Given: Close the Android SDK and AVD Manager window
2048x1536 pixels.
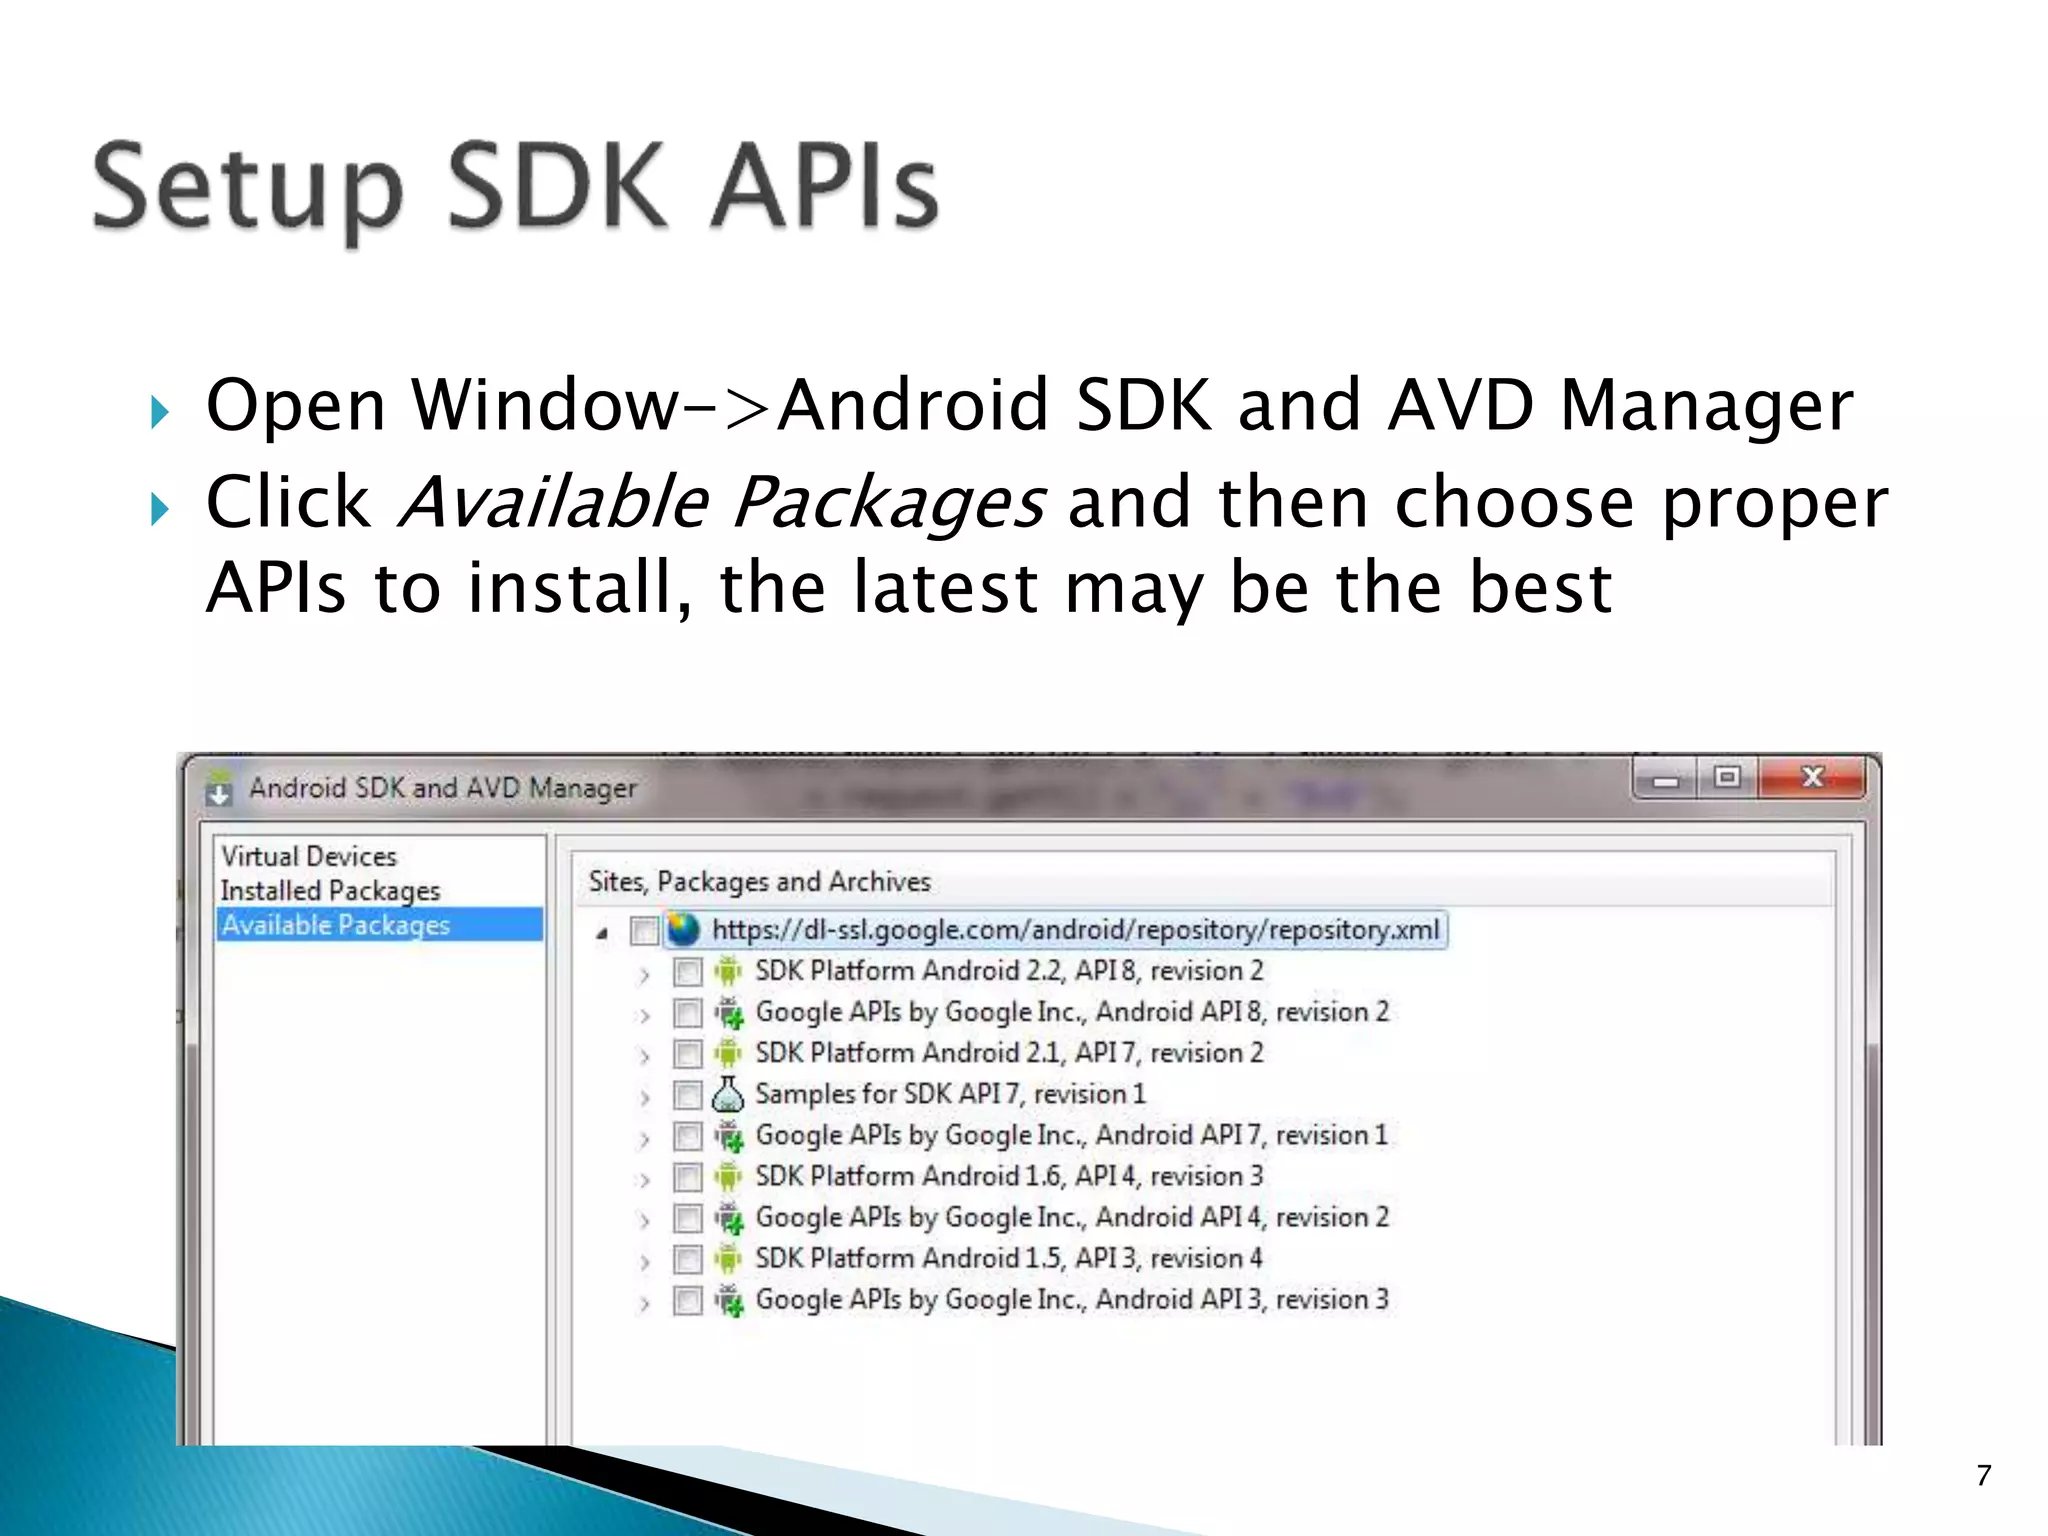Looking at the screenshot, I should 1811,777.
